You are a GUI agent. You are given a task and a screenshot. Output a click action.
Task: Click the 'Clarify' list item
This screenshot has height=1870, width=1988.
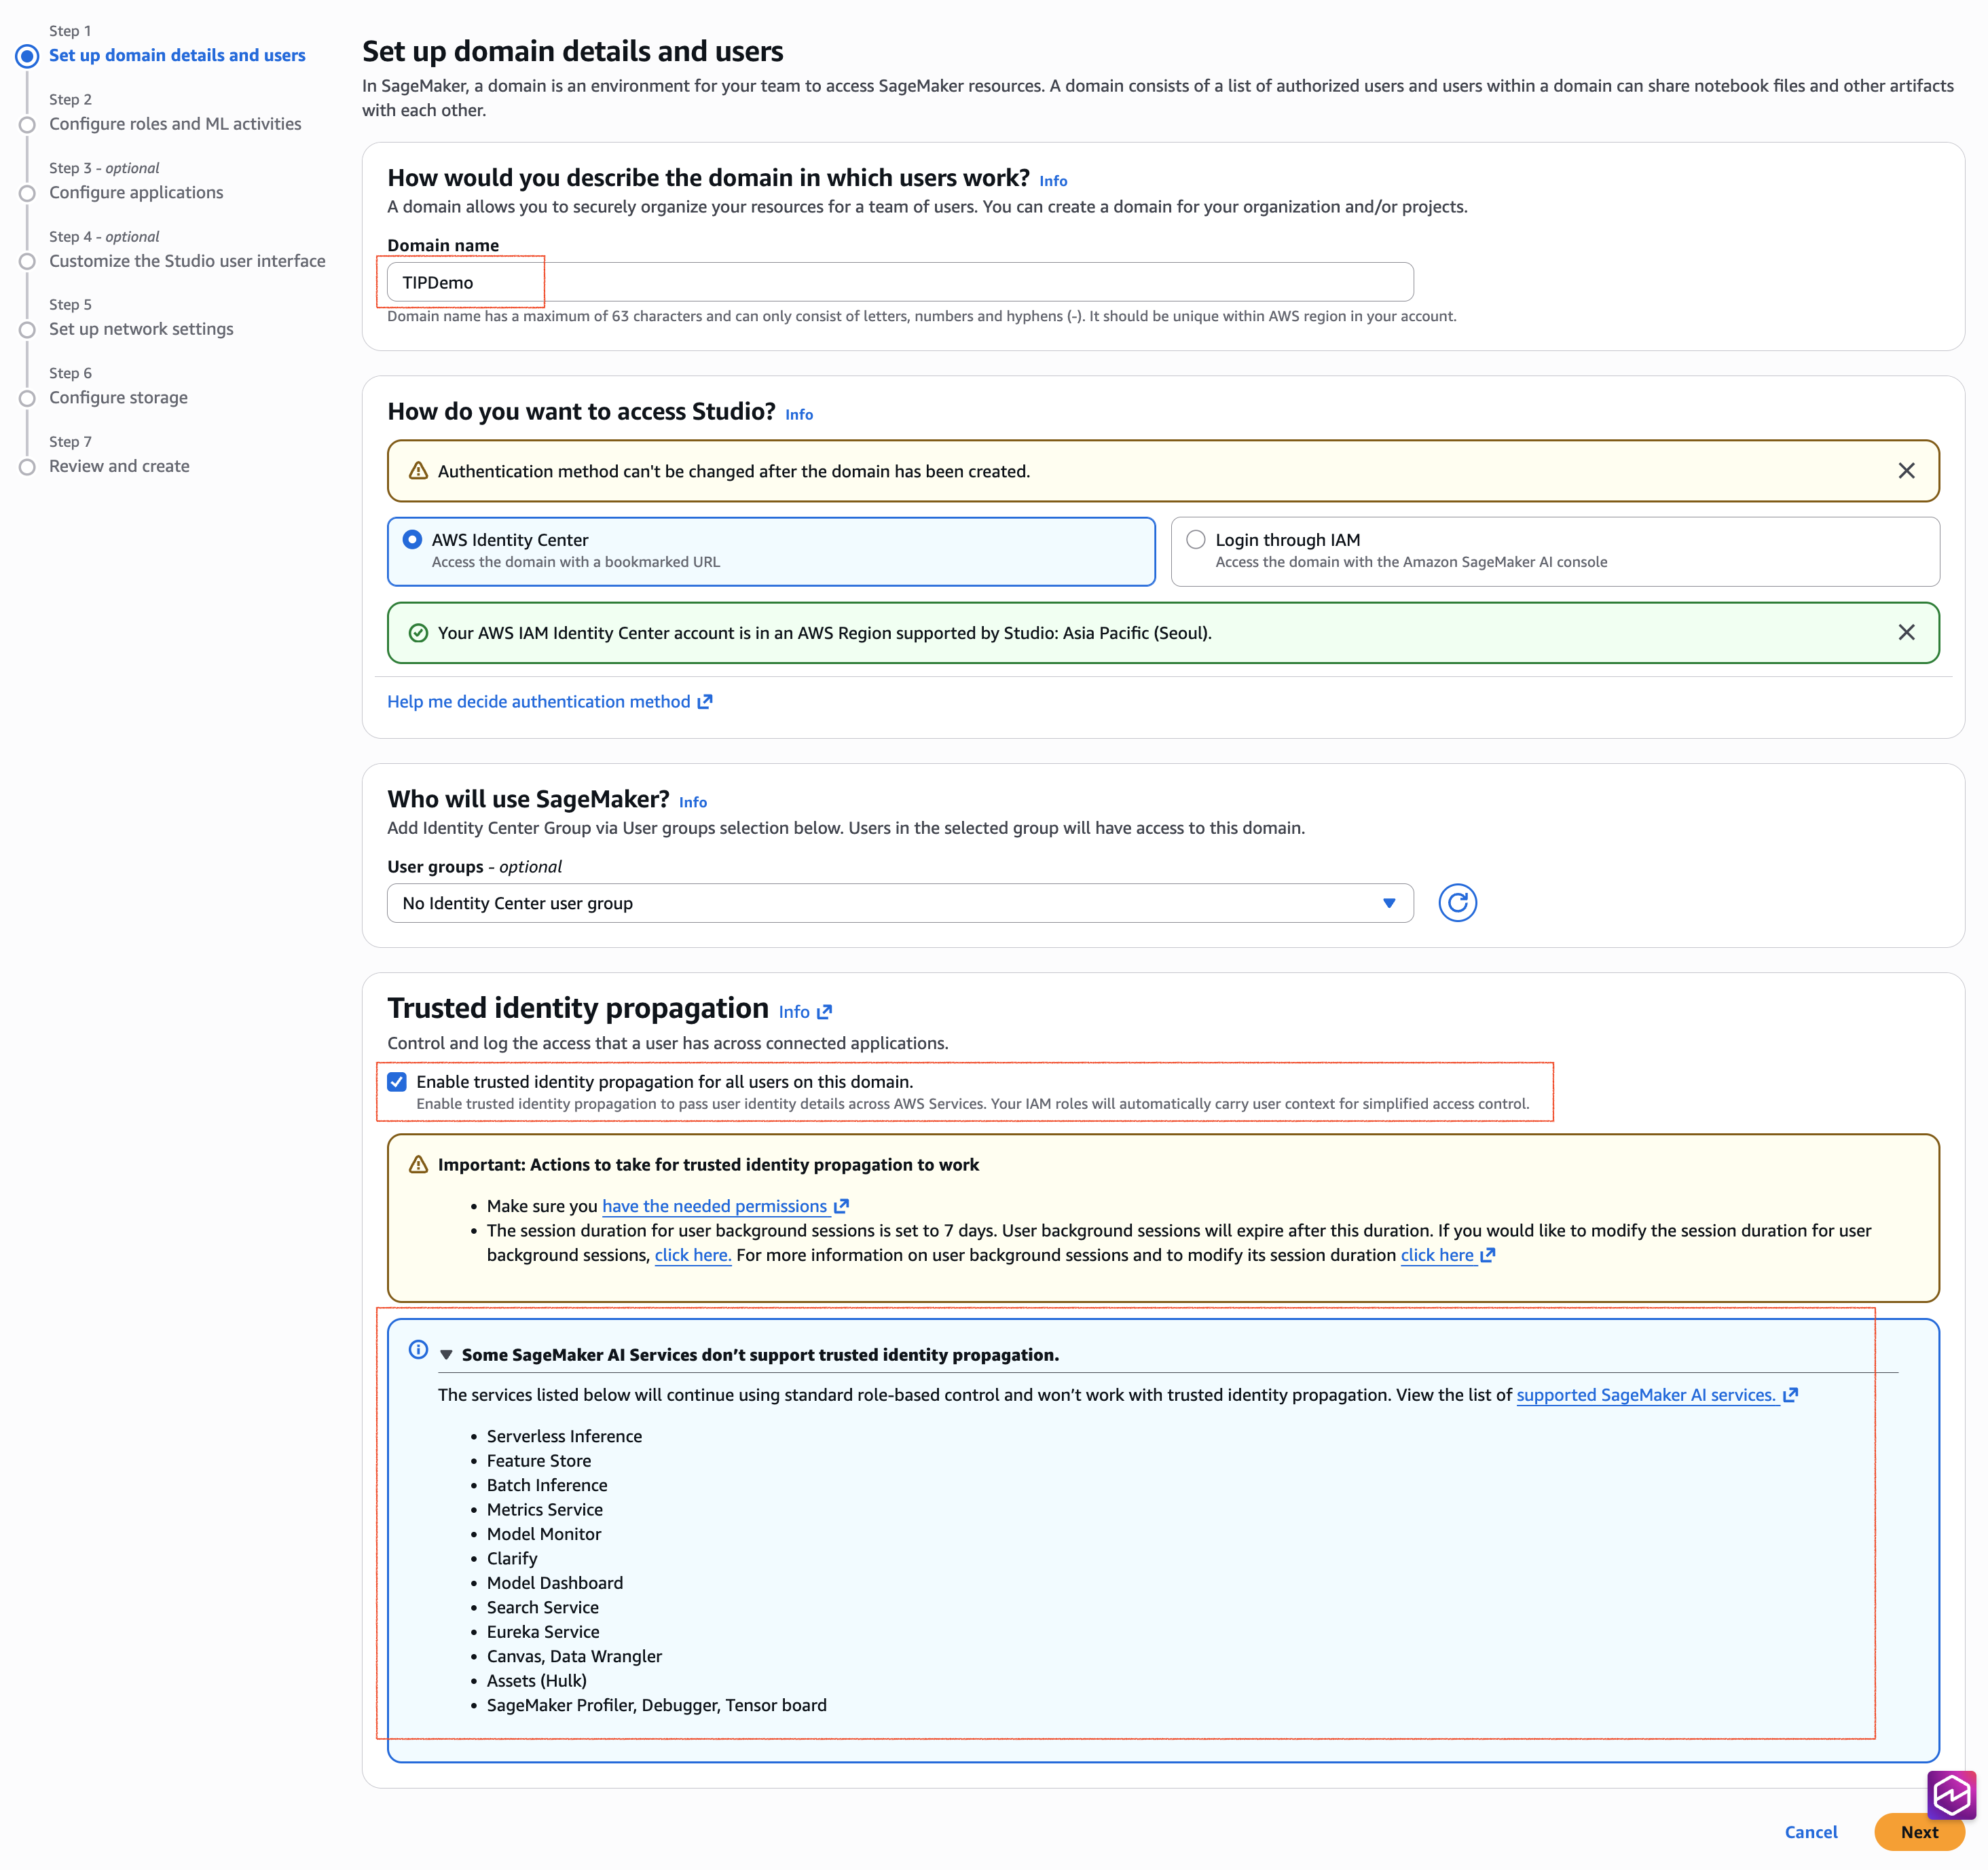coord(512,1559)
